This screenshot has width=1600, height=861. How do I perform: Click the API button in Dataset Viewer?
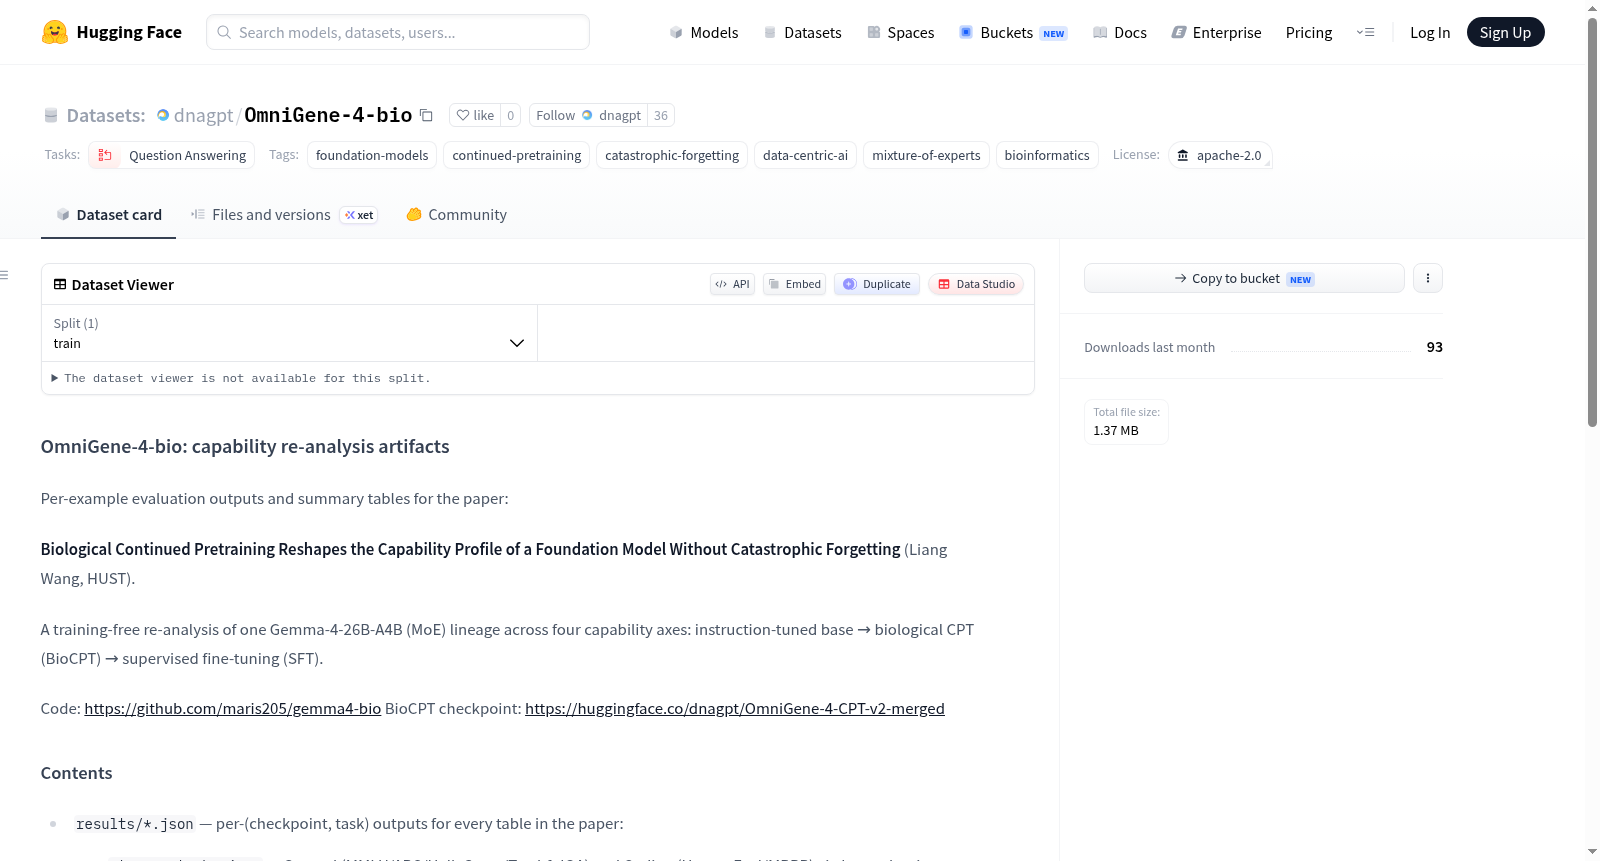click(x=732, y=284)
